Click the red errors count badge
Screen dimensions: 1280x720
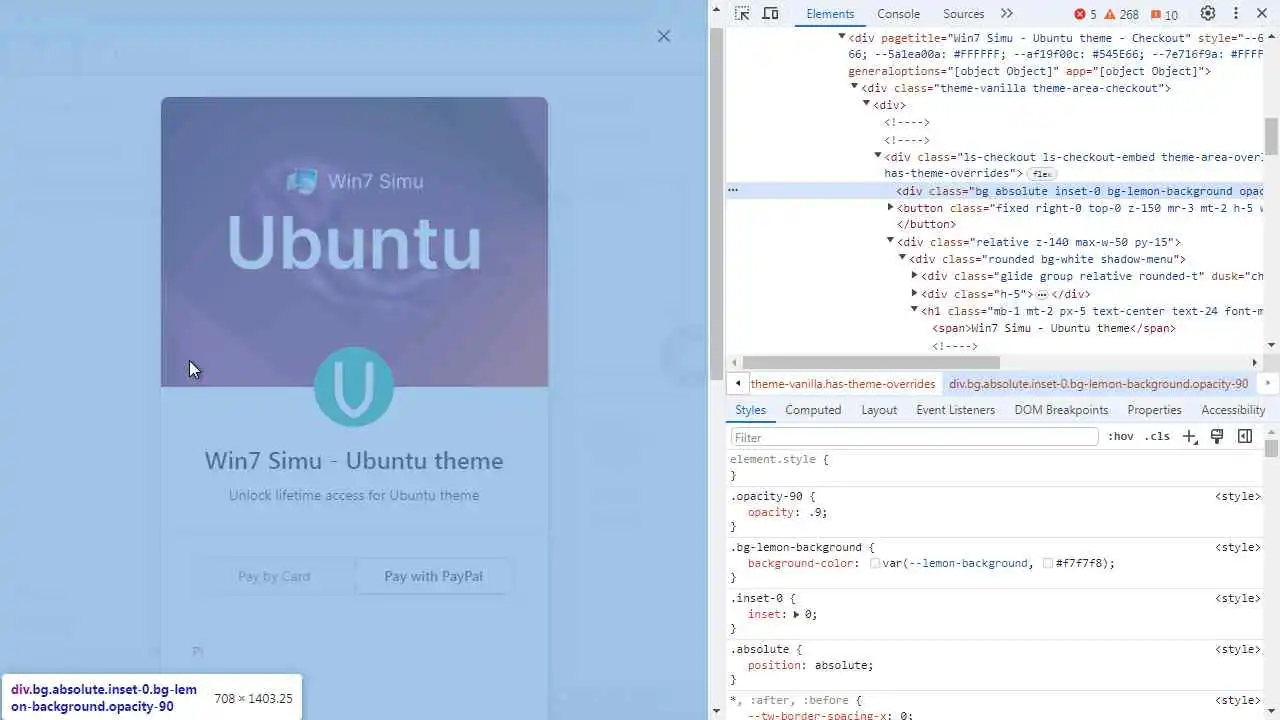[x=1085, y=14]
